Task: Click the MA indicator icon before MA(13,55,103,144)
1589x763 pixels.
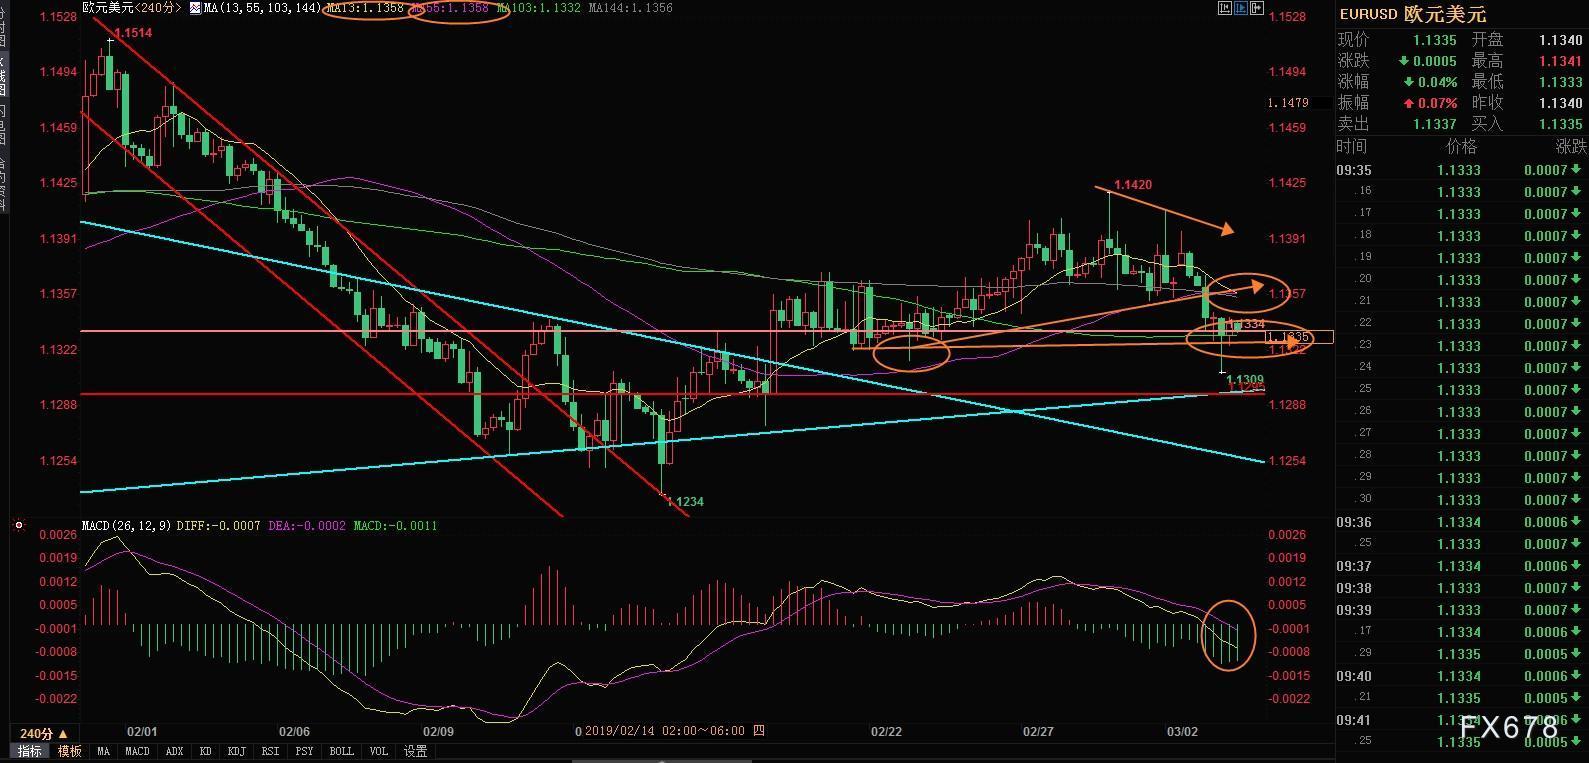Action: click(x=194, y=8)
